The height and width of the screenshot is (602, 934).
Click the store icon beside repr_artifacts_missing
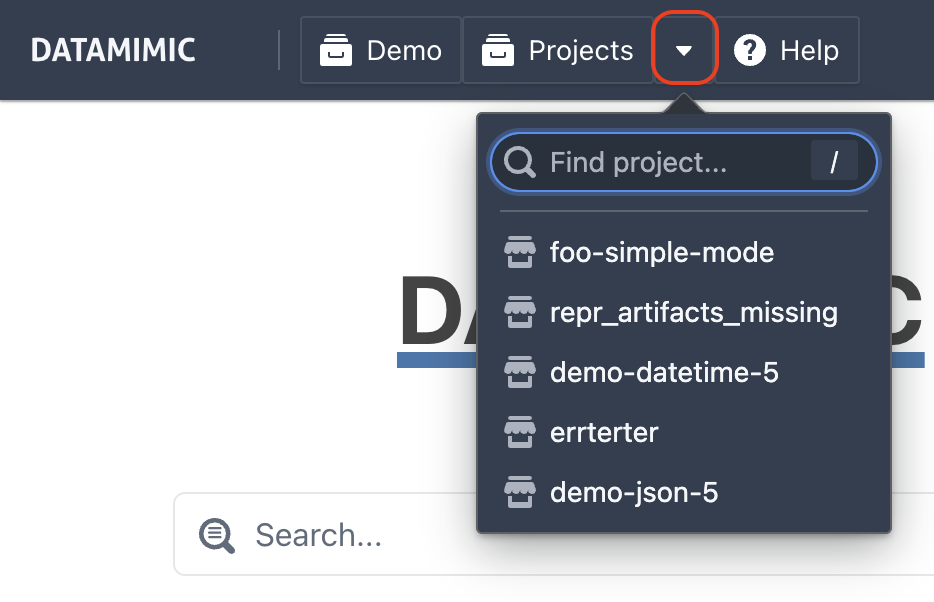[520, 313]
